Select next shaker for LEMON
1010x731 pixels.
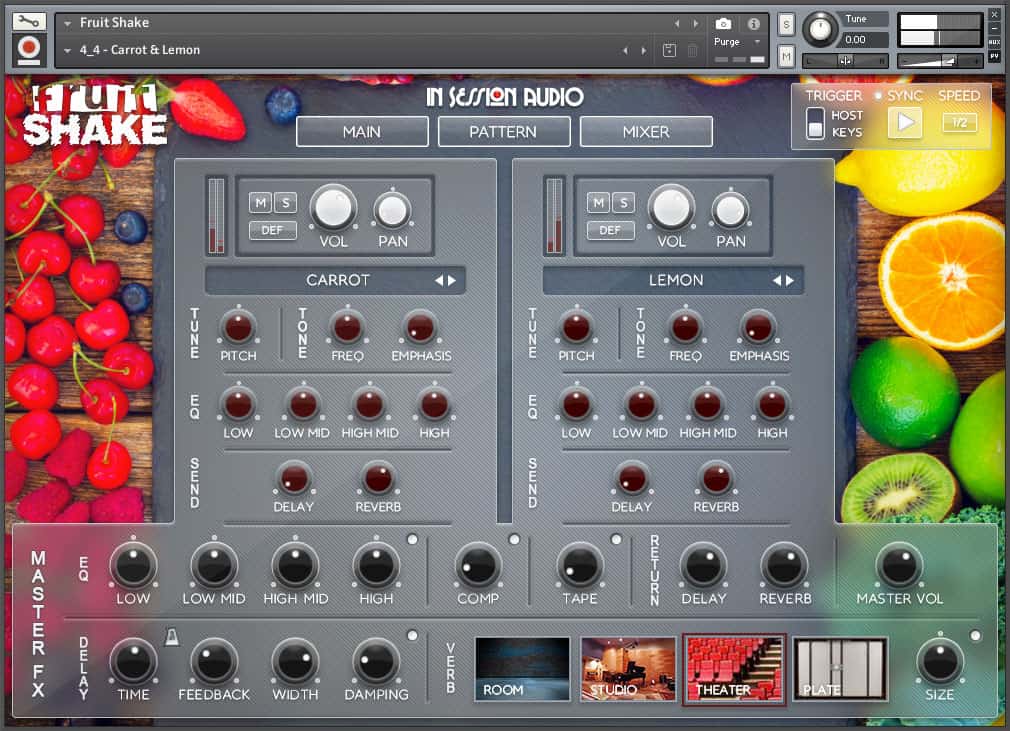790,280
